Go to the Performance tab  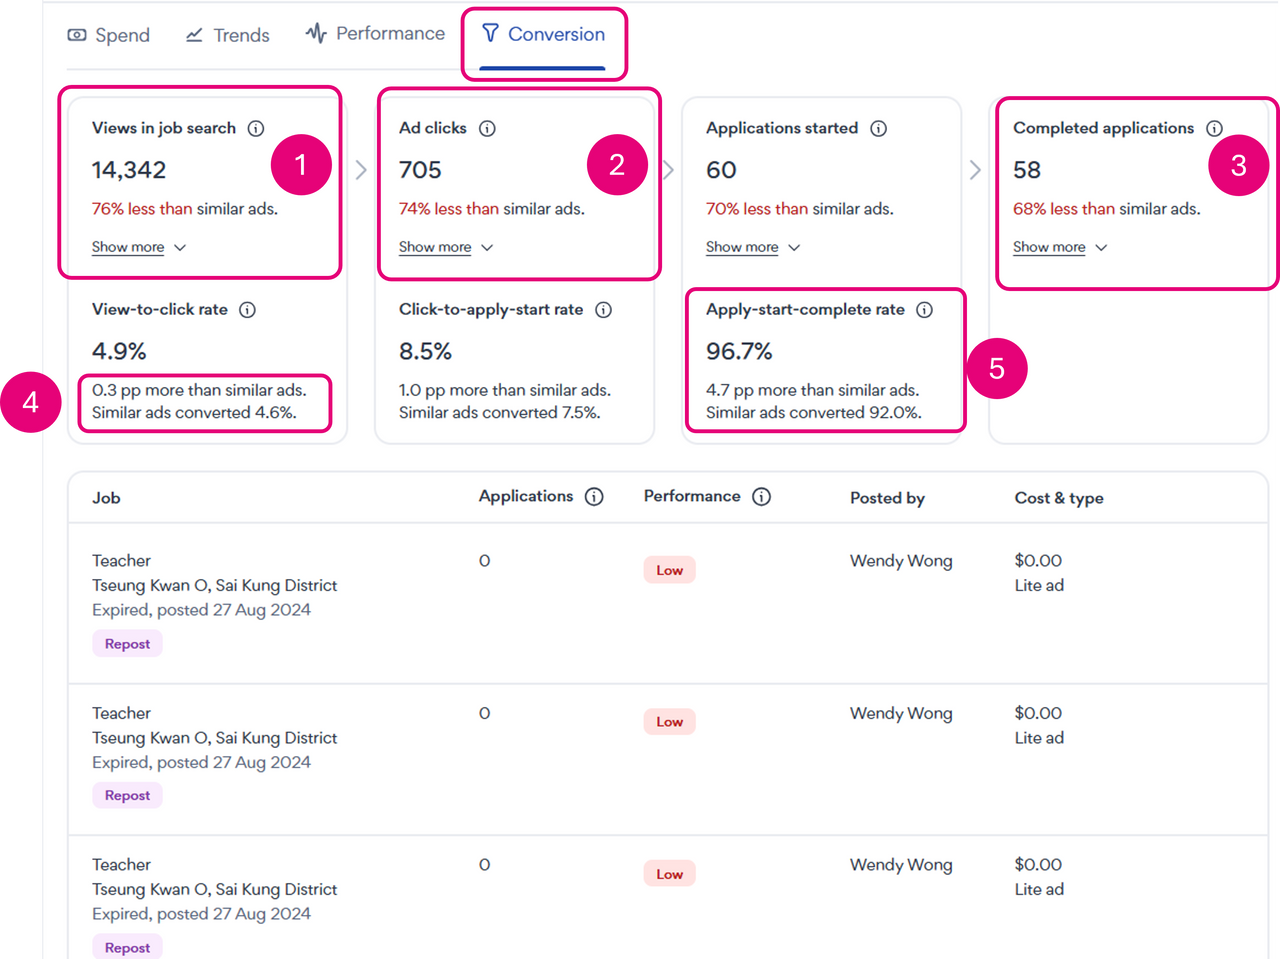pyautogui.click(x=375, y=34)
